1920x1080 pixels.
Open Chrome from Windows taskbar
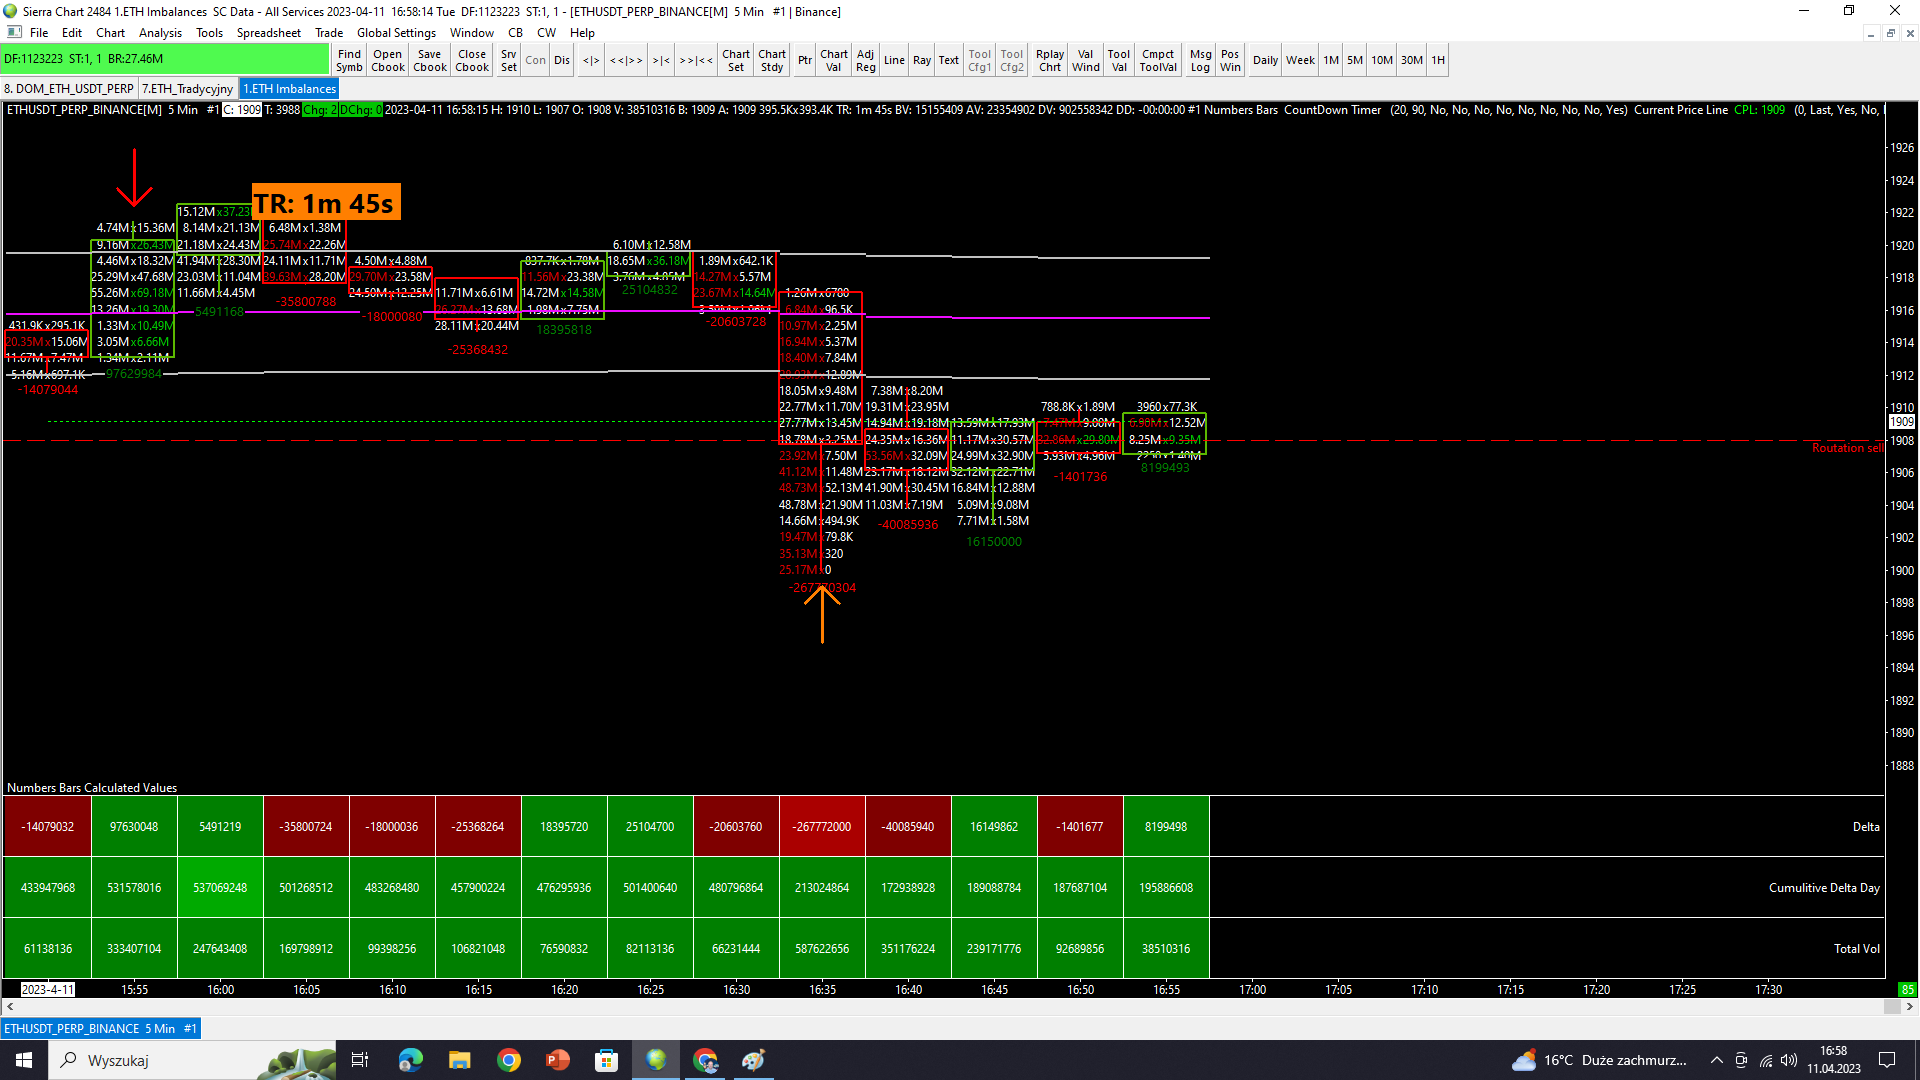pos(509,1060)
